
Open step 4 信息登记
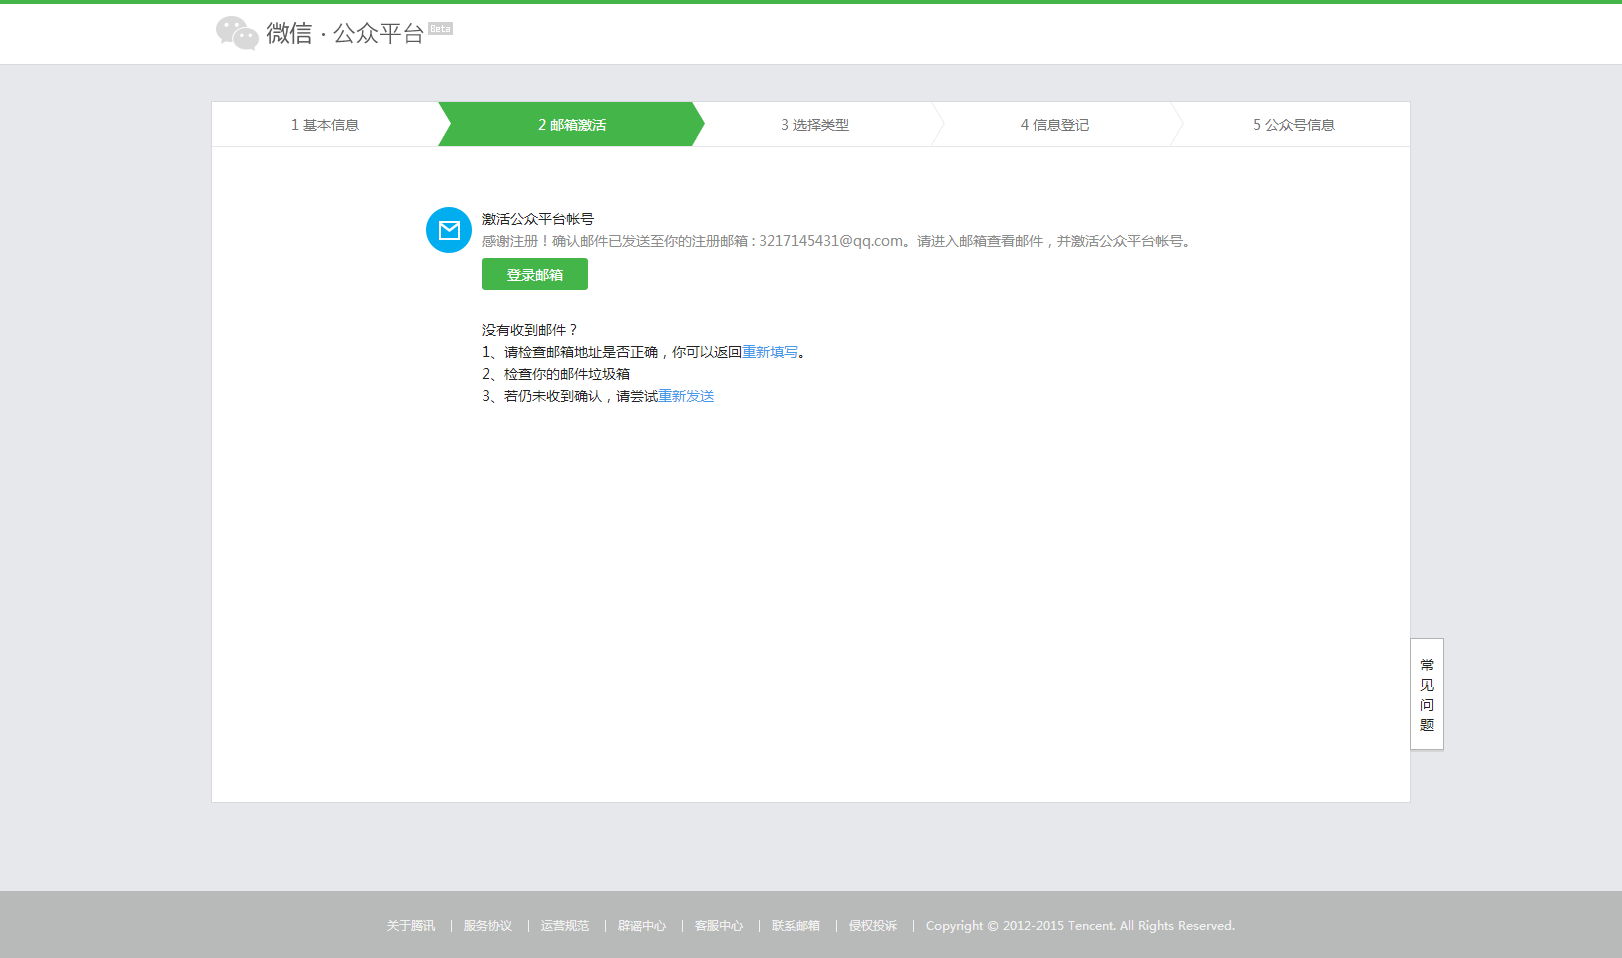click(x=1054, y=125)
